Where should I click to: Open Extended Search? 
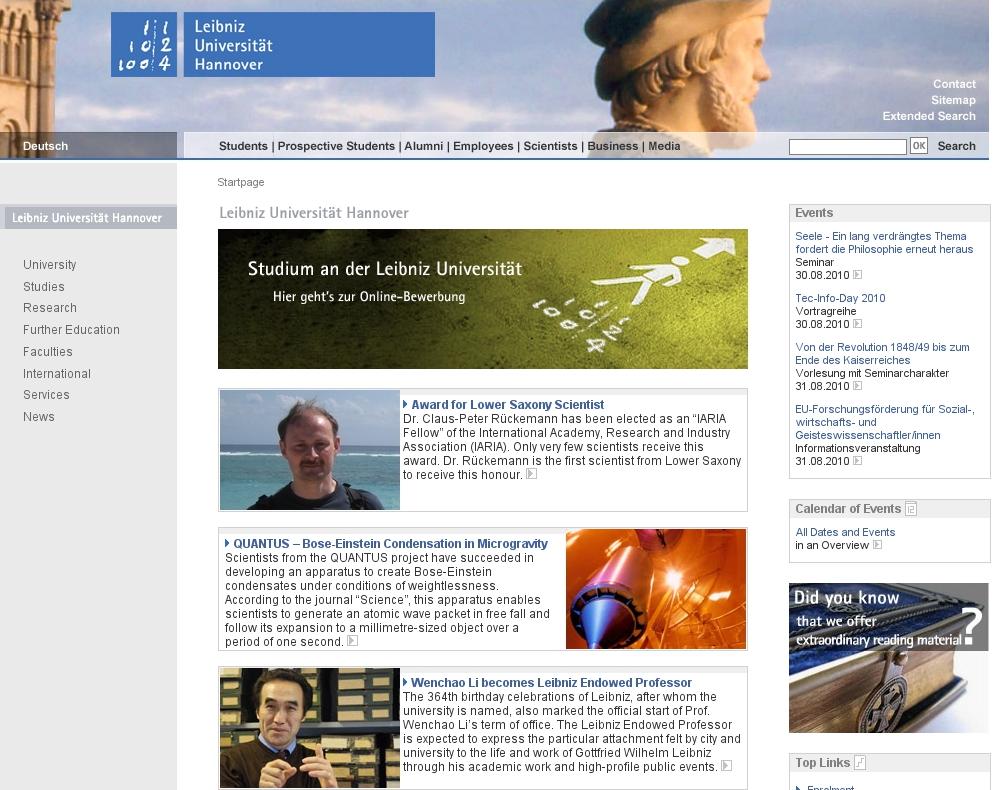point(929,116)
